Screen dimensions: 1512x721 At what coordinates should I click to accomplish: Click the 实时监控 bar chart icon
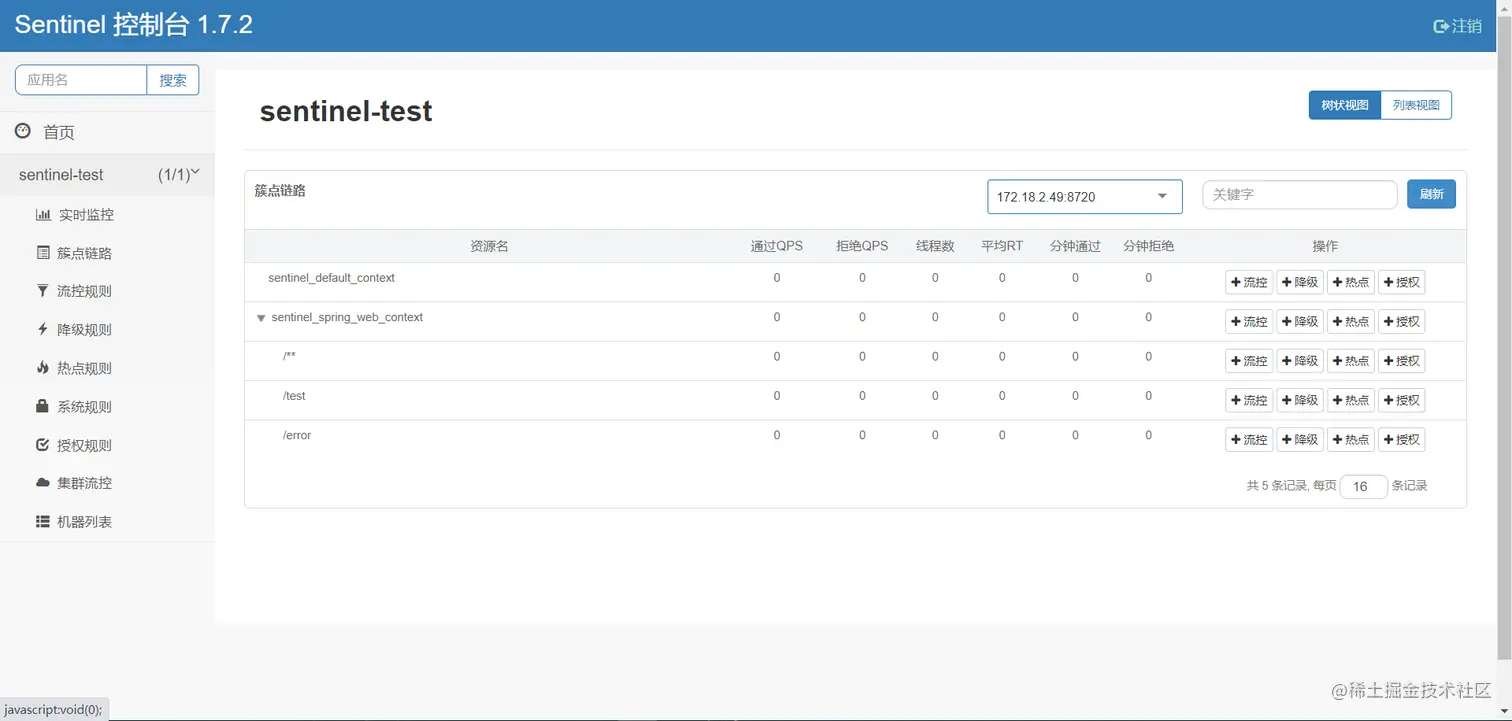(43, 215)
